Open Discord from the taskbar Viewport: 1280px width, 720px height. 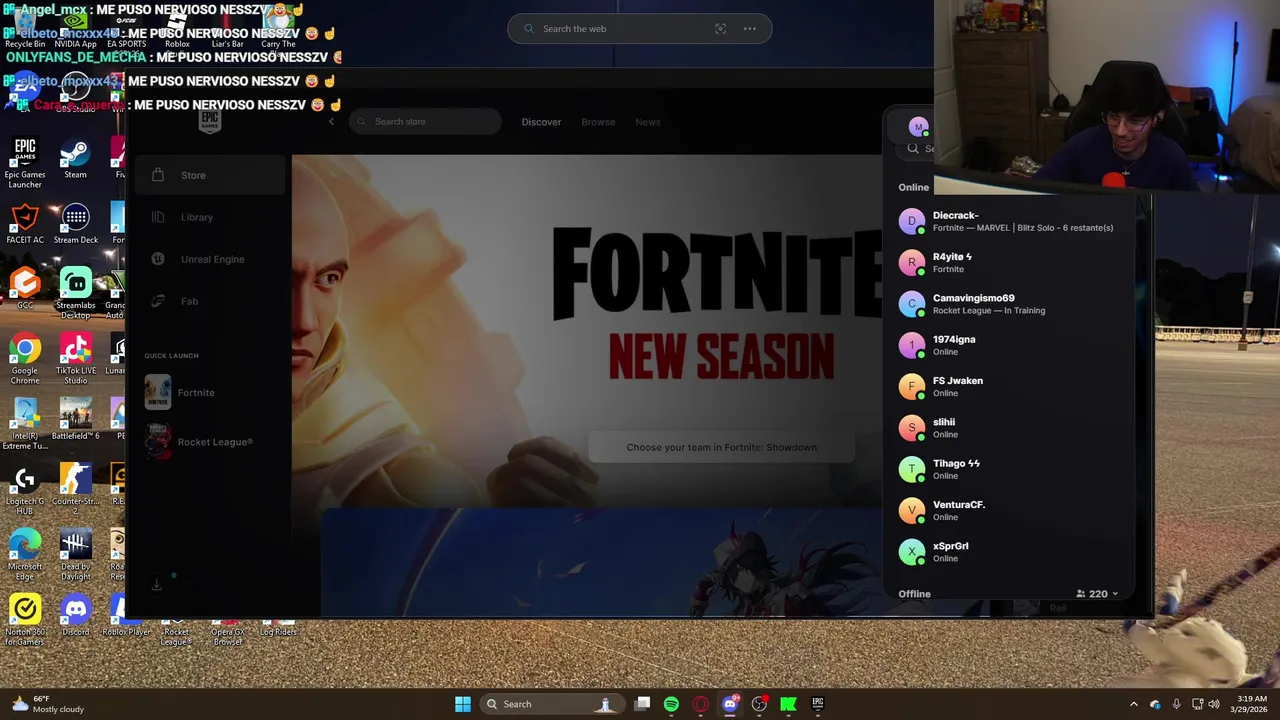[x=730, y=704]
